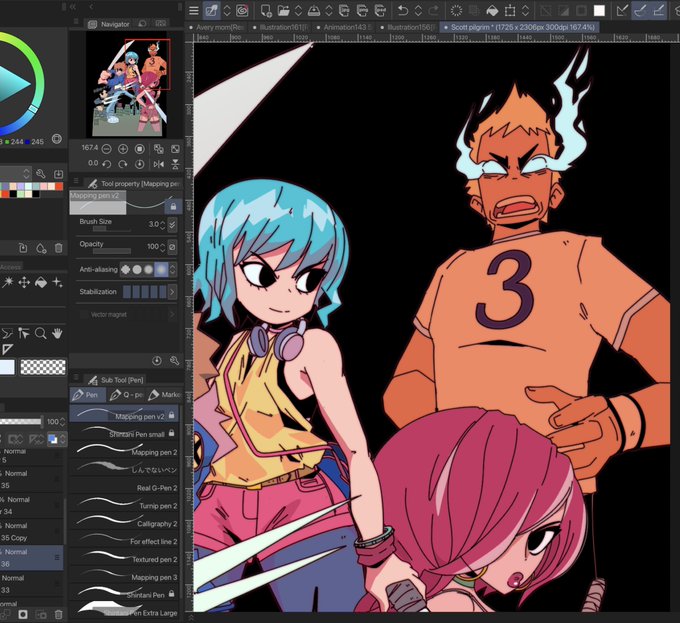Select the Shintani Pen Extra Large brush
This screenshot has width=680, height=623.
(124, 610)
